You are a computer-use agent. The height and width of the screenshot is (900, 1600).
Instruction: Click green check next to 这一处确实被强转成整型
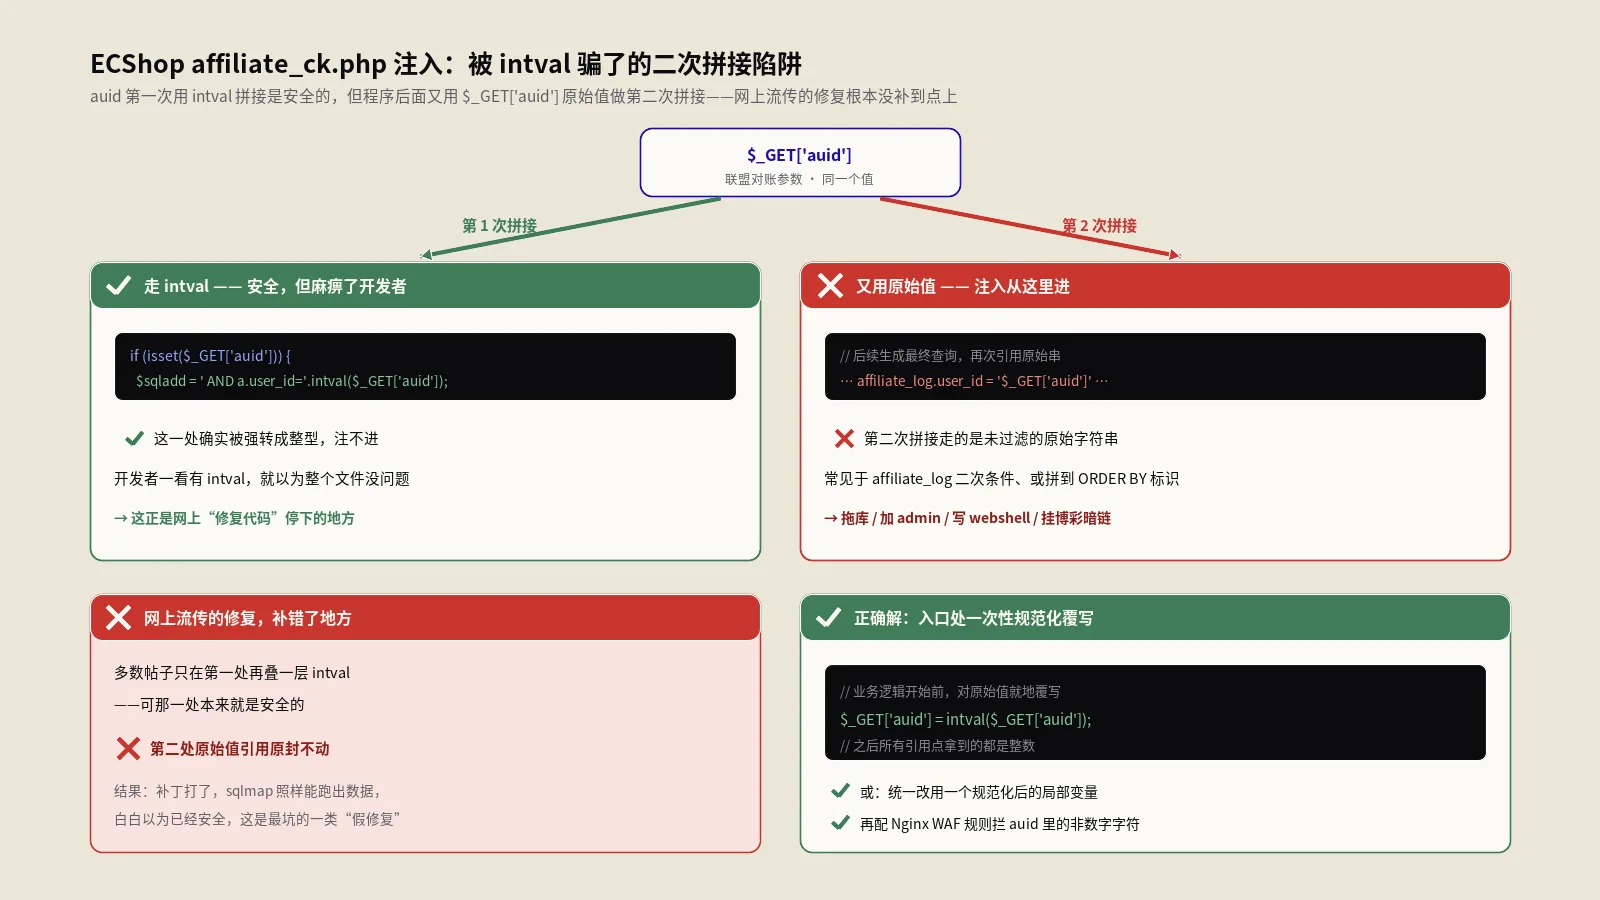coord(134,439)
